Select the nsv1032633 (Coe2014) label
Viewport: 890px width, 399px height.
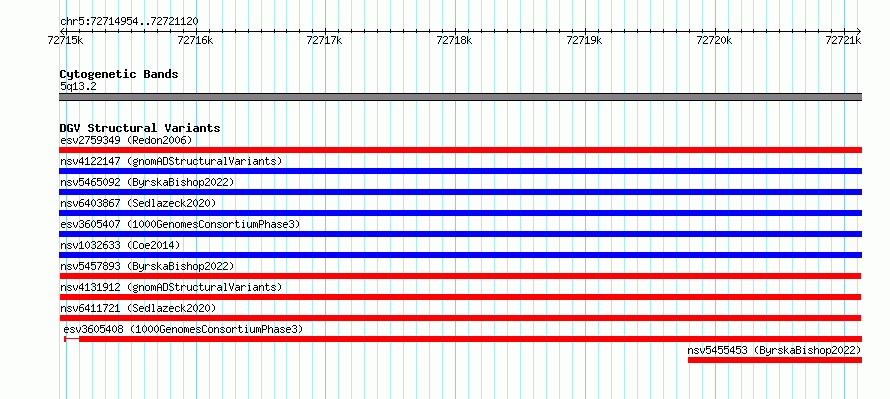click(x=120, y=245)
